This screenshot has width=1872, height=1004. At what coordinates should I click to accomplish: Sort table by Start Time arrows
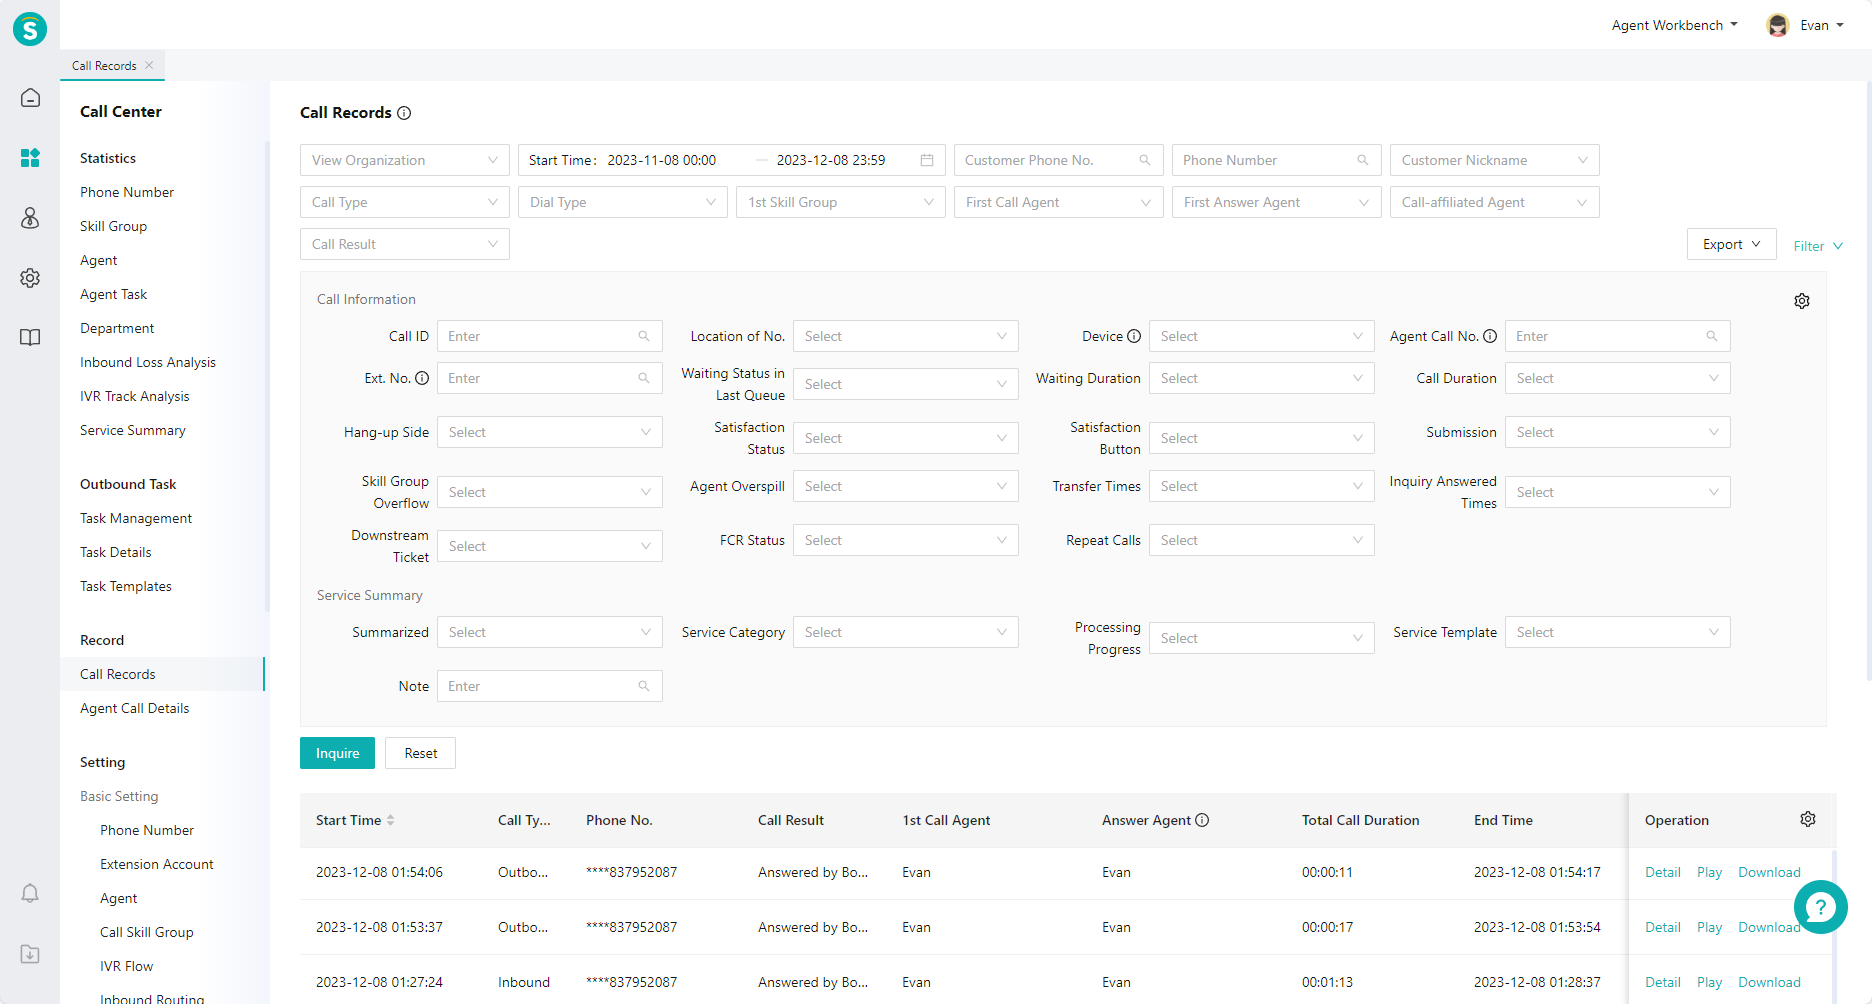pos(391,820)
